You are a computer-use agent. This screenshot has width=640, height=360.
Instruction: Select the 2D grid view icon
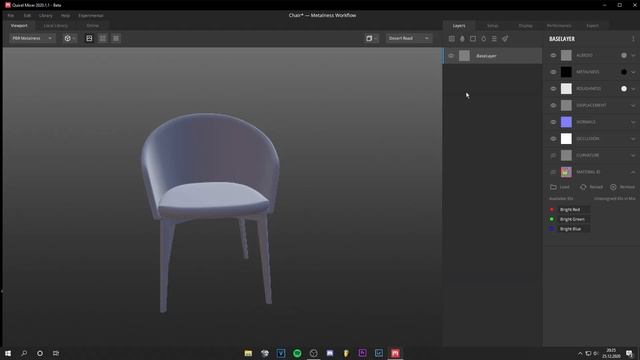point(116,38)
